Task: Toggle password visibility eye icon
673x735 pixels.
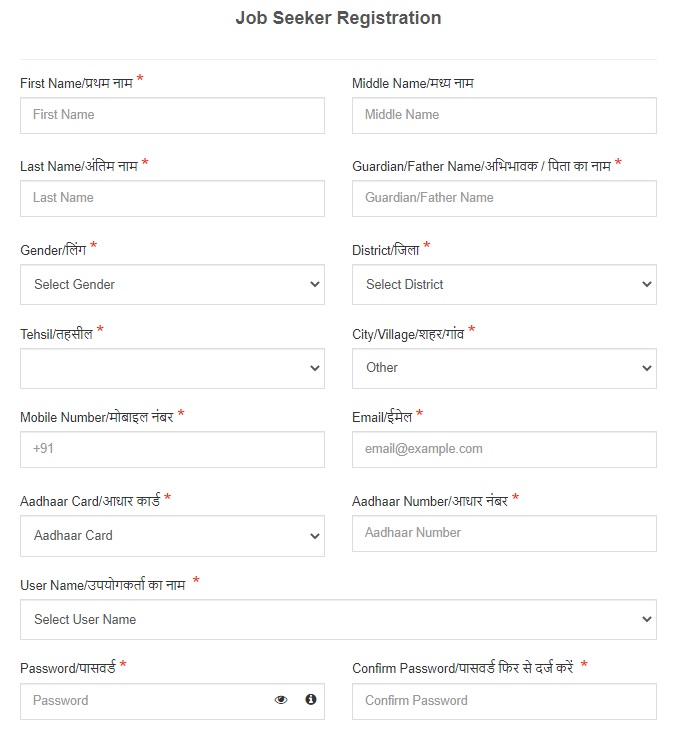Action: click(281, 700)
